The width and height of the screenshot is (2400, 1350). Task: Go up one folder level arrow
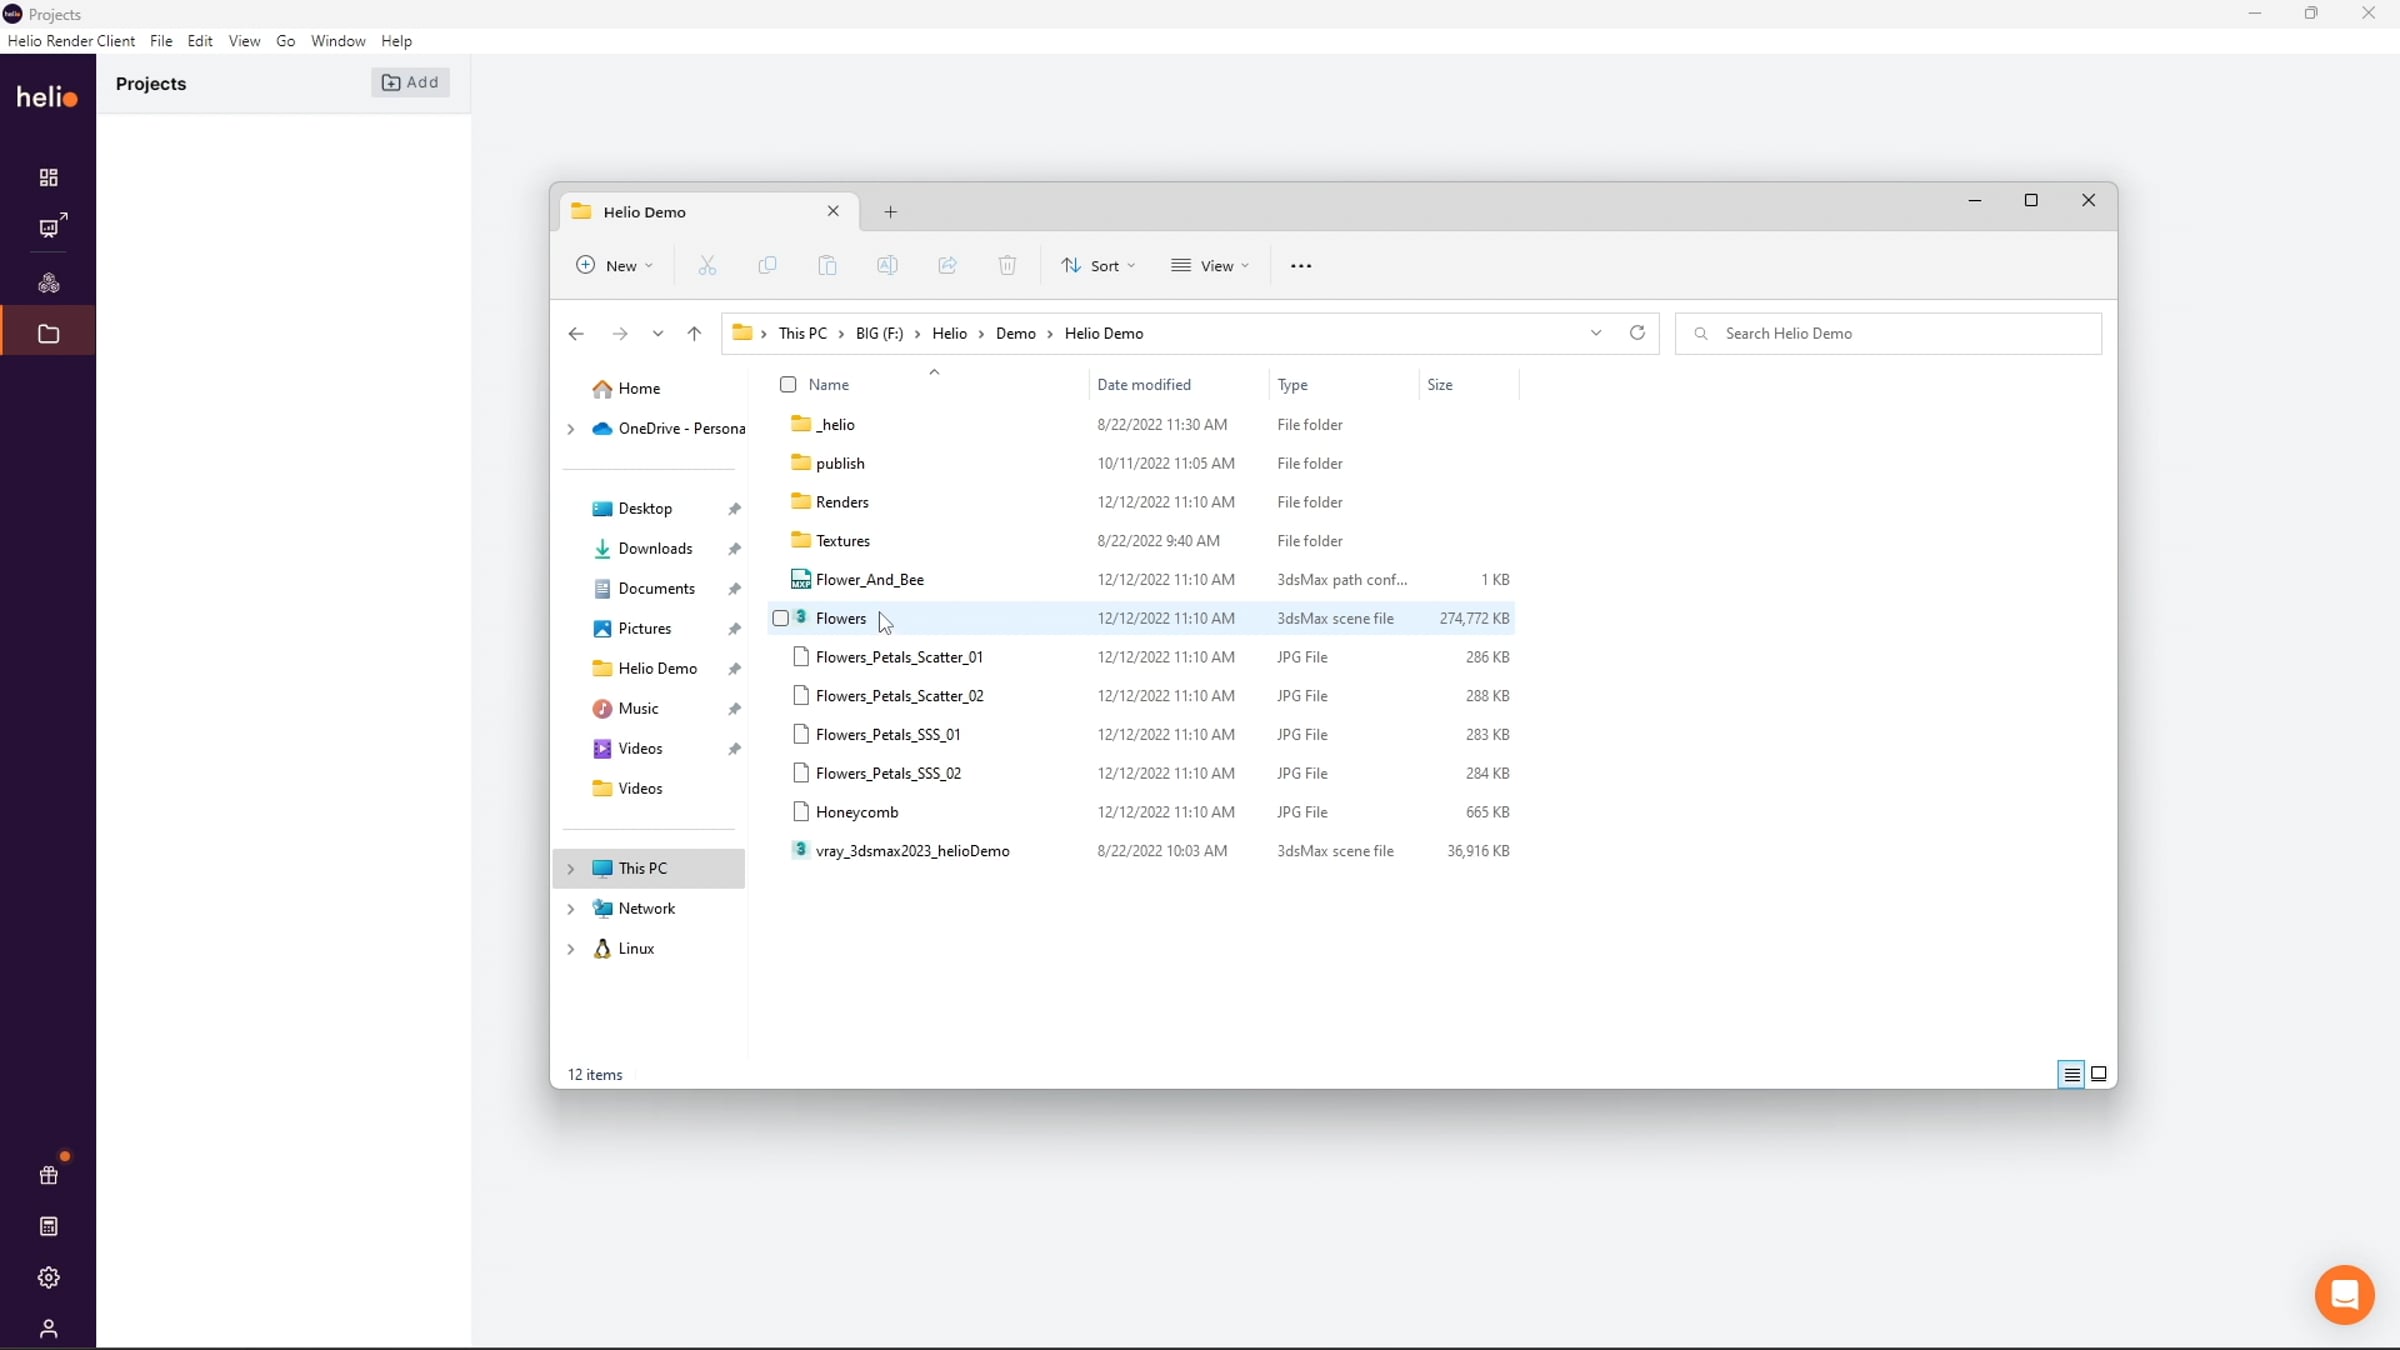pyautogui.click(x=694, y=334)
